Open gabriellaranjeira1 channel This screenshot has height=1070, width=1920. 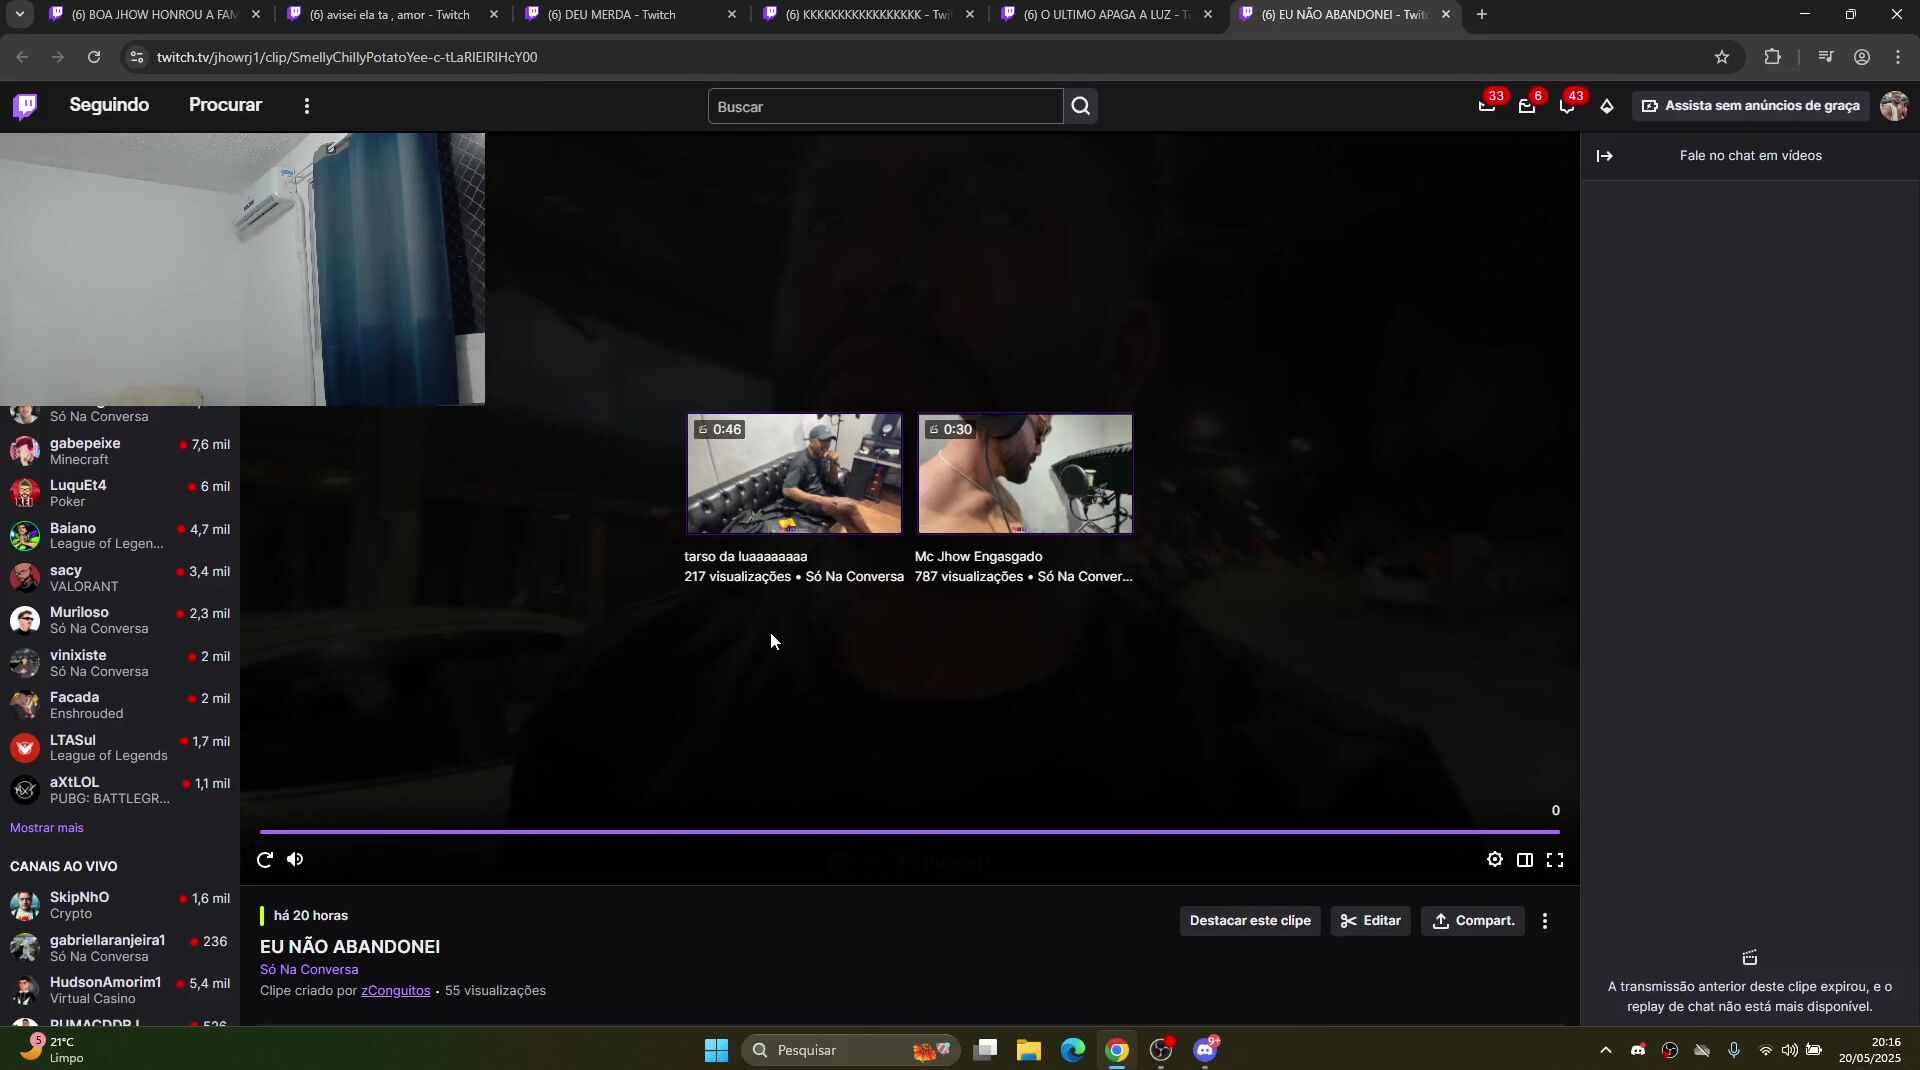click(x=120, y=948)
